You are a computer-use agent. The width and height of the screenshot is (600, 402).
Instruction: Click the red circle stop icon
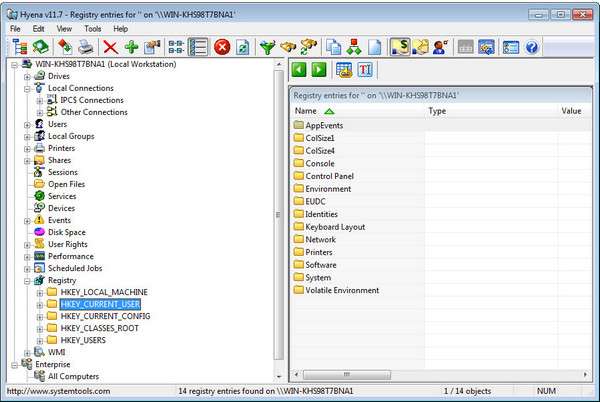(x=222, y=47)
